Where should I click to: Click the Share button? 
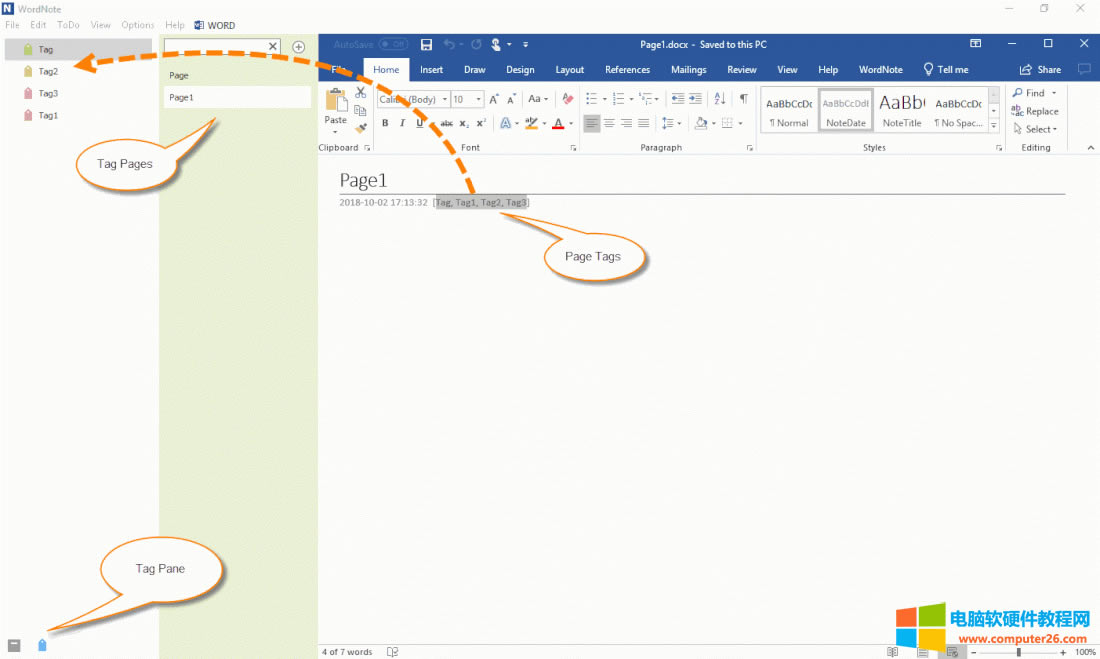[1040, 70]
